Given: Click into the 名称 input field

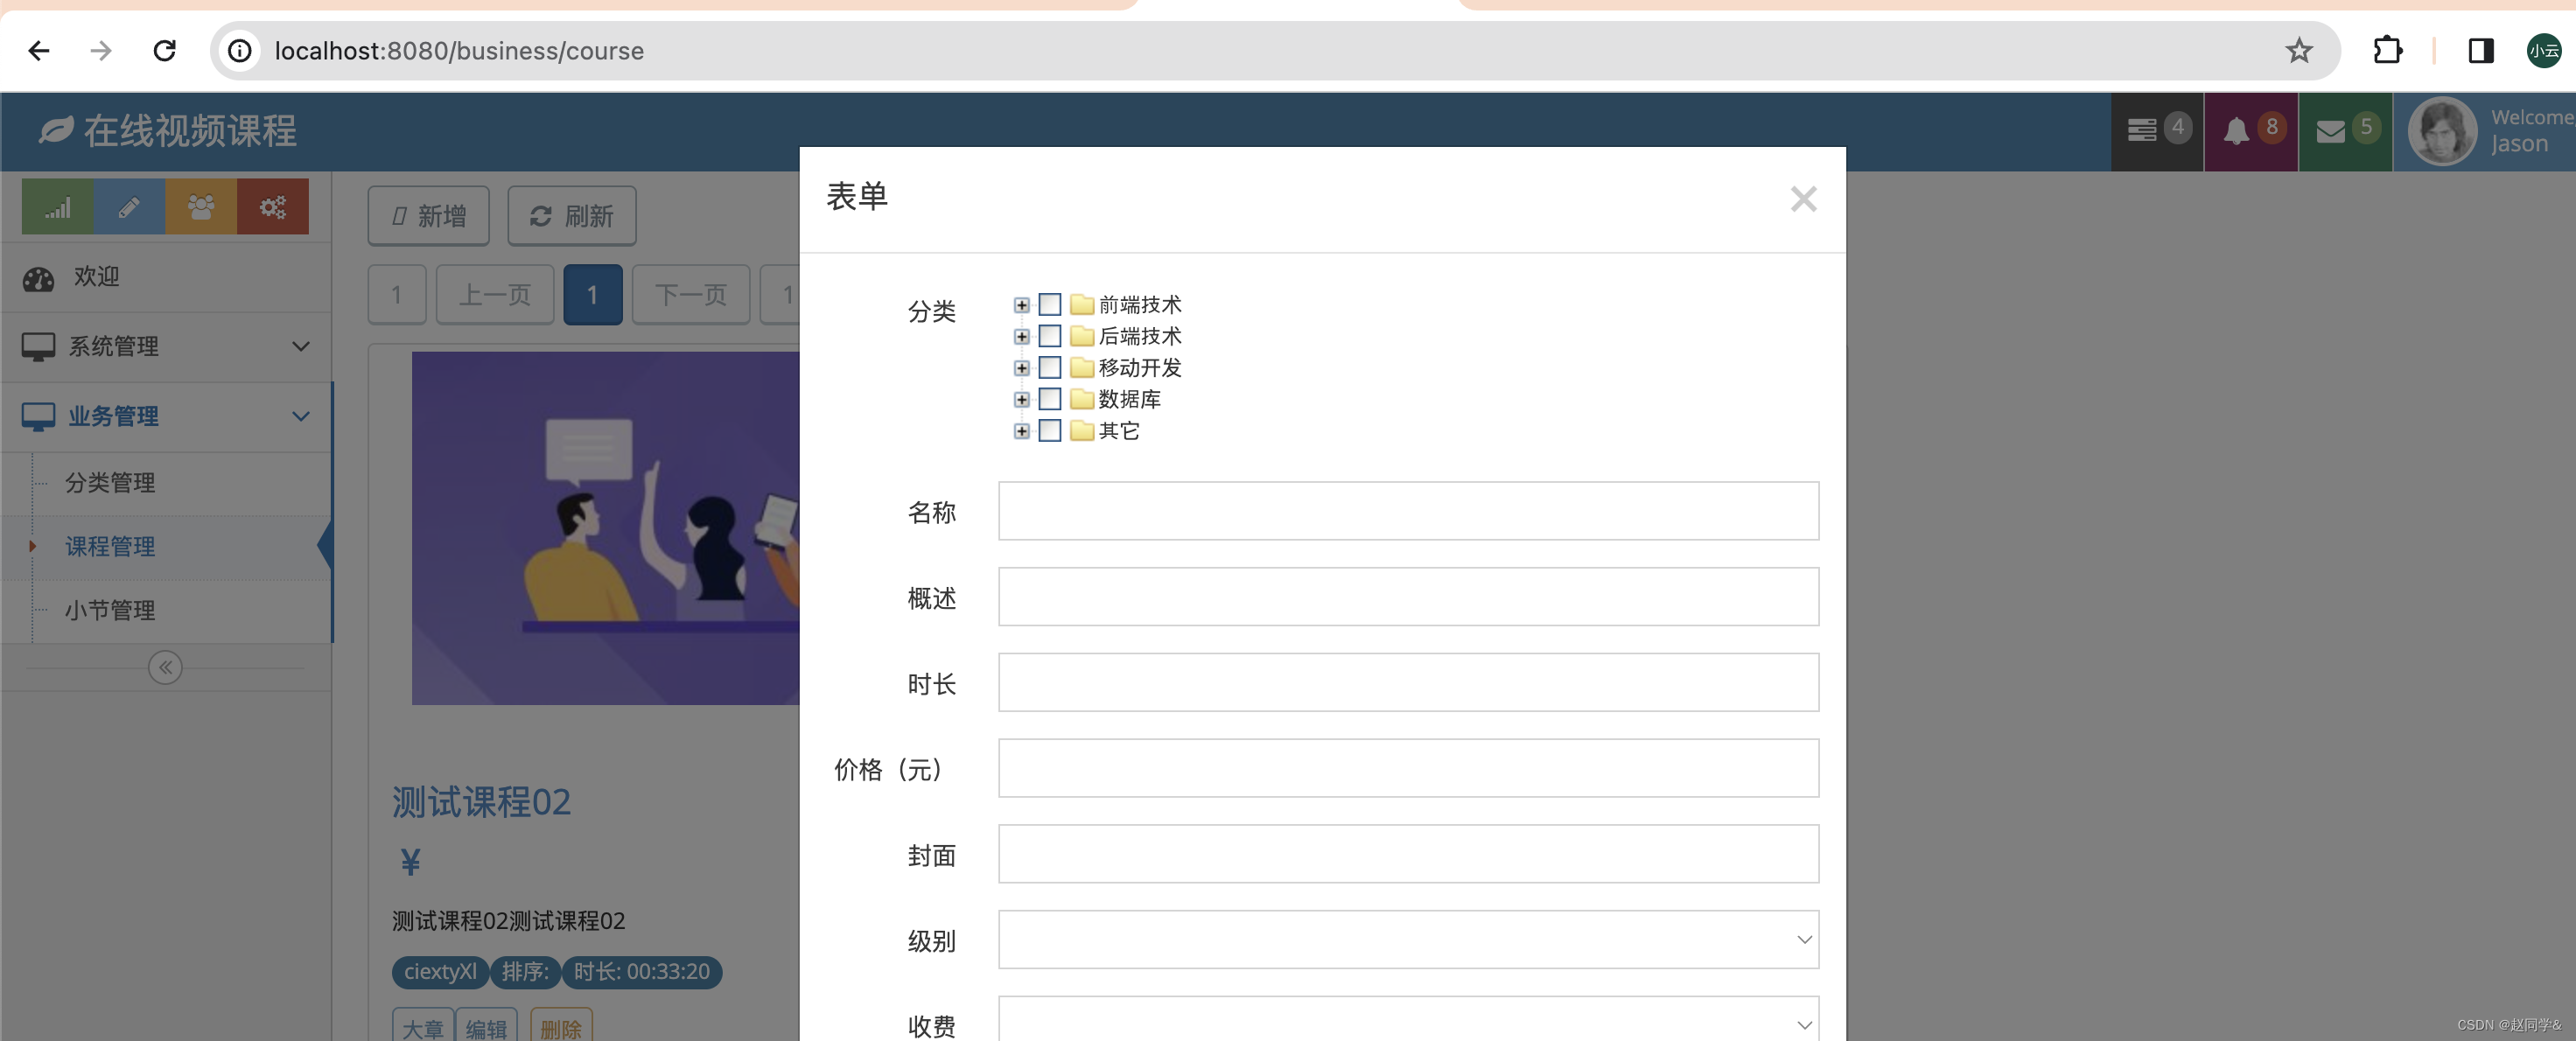Looking at the screenshot, I should click(1407, 511).
